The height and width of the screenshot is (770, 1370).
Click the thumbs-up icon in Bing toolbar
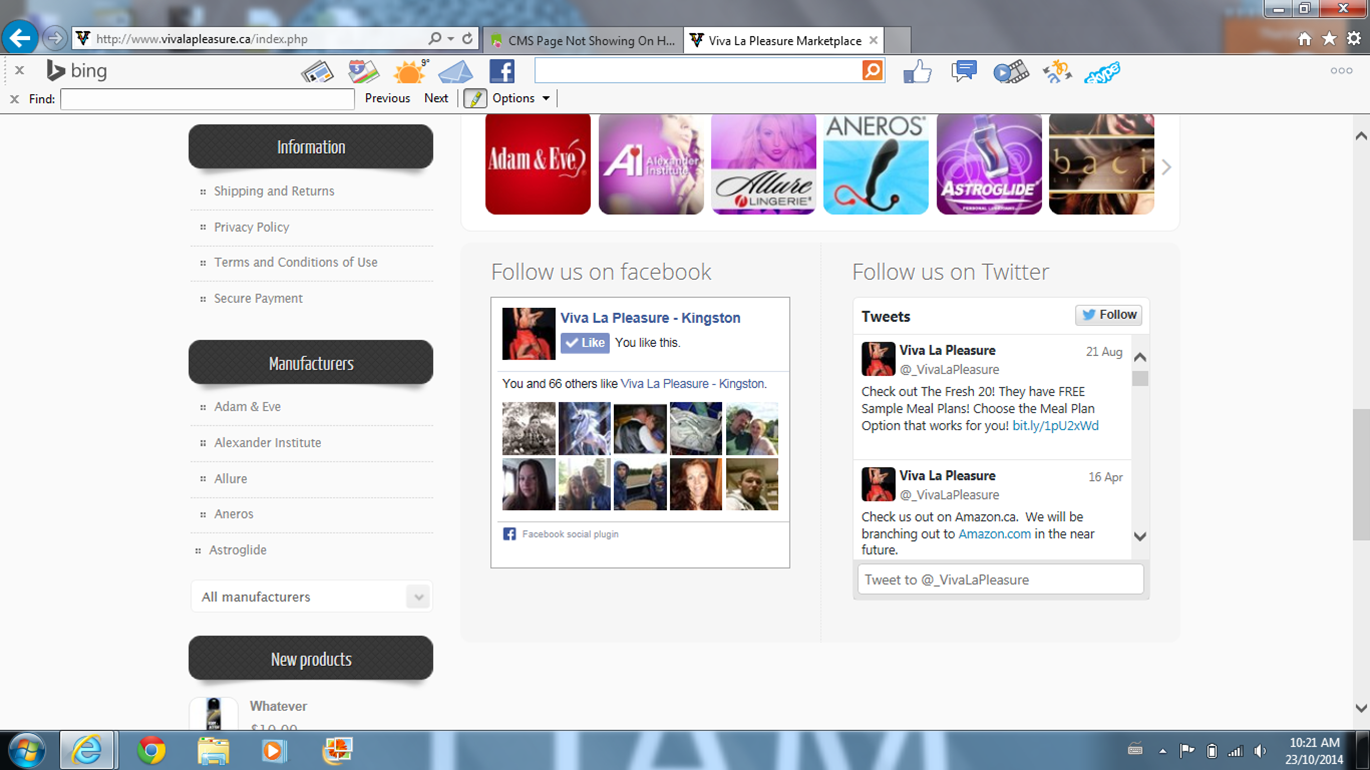917,71
